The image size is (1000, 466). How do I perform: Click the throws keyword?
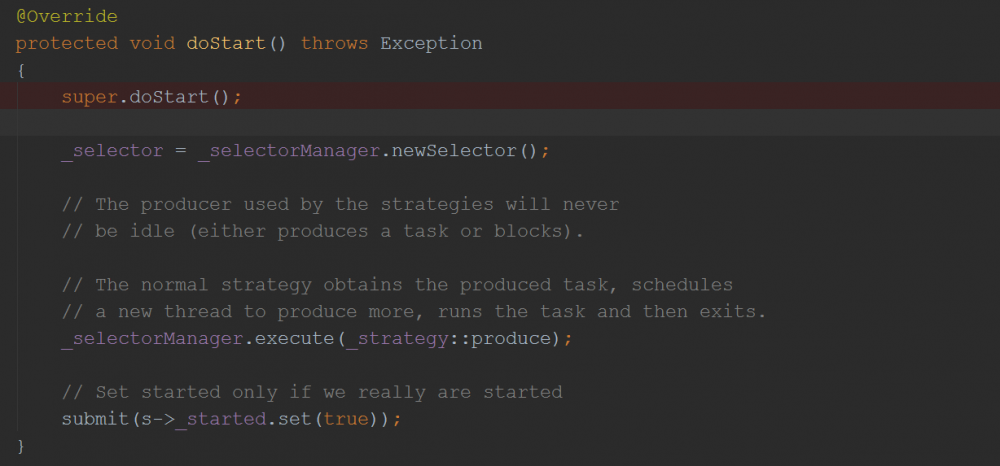(x=335, y=44)
